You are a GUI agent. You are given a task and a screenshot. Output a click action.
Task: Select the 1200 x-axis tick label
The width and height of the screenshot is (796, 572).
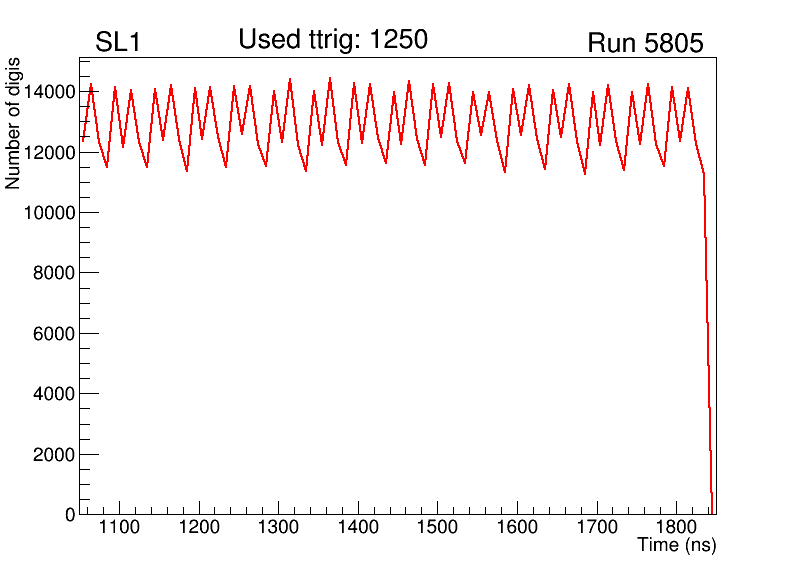199,528
